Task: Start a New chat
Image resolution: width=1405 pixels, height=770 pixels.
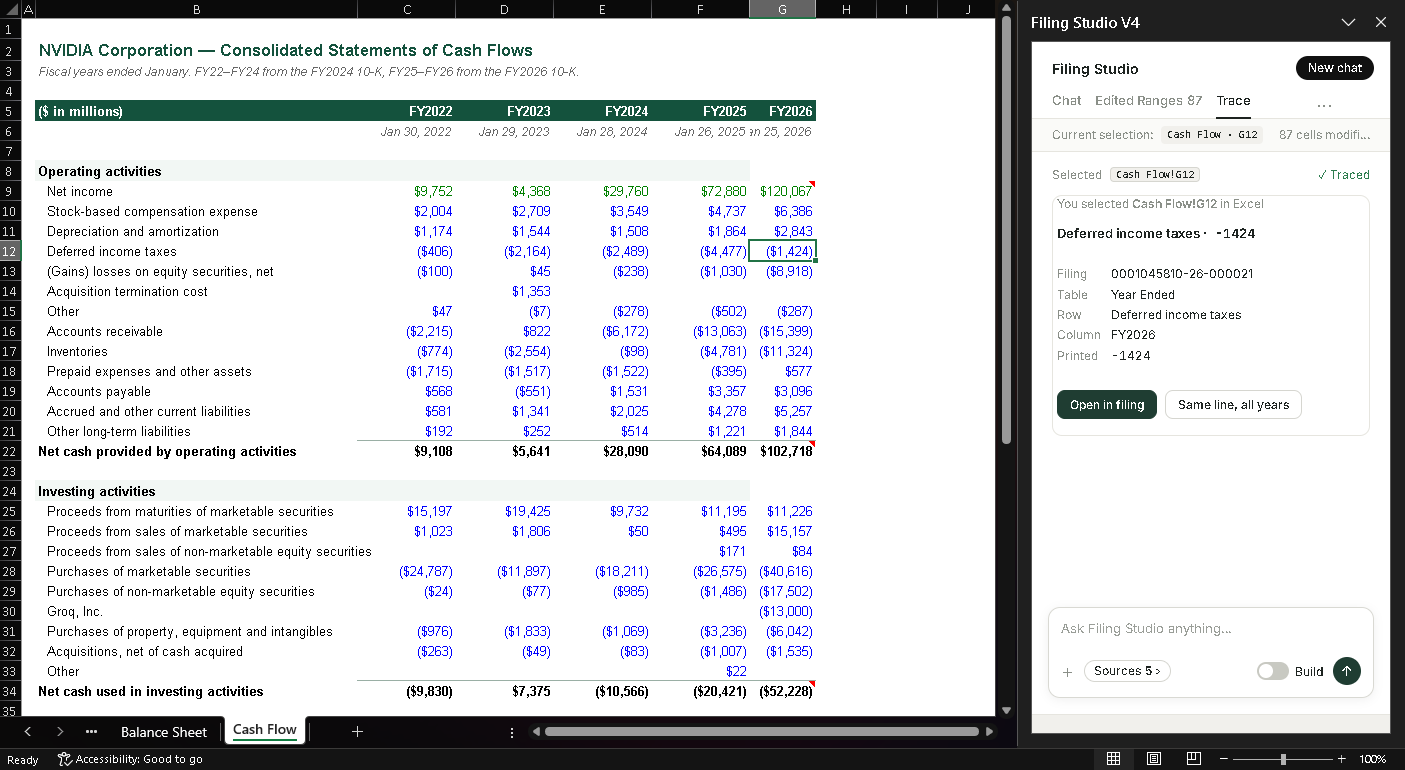Action: [1335, 68]
